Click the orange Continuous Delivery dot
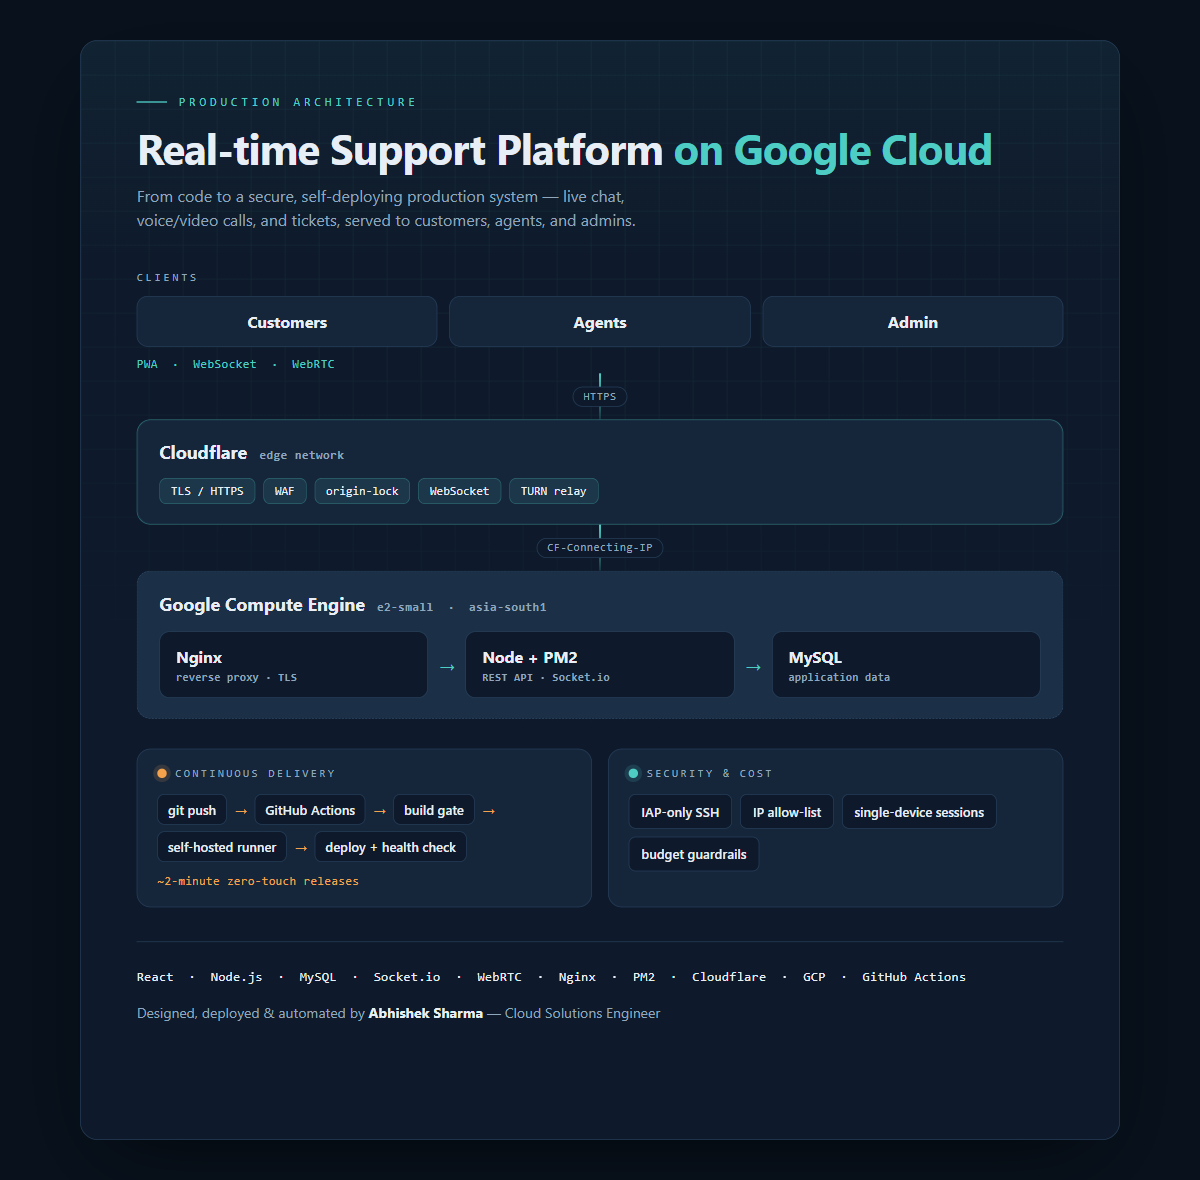This screenshot has height=1180, width=1200. (162, 773)
